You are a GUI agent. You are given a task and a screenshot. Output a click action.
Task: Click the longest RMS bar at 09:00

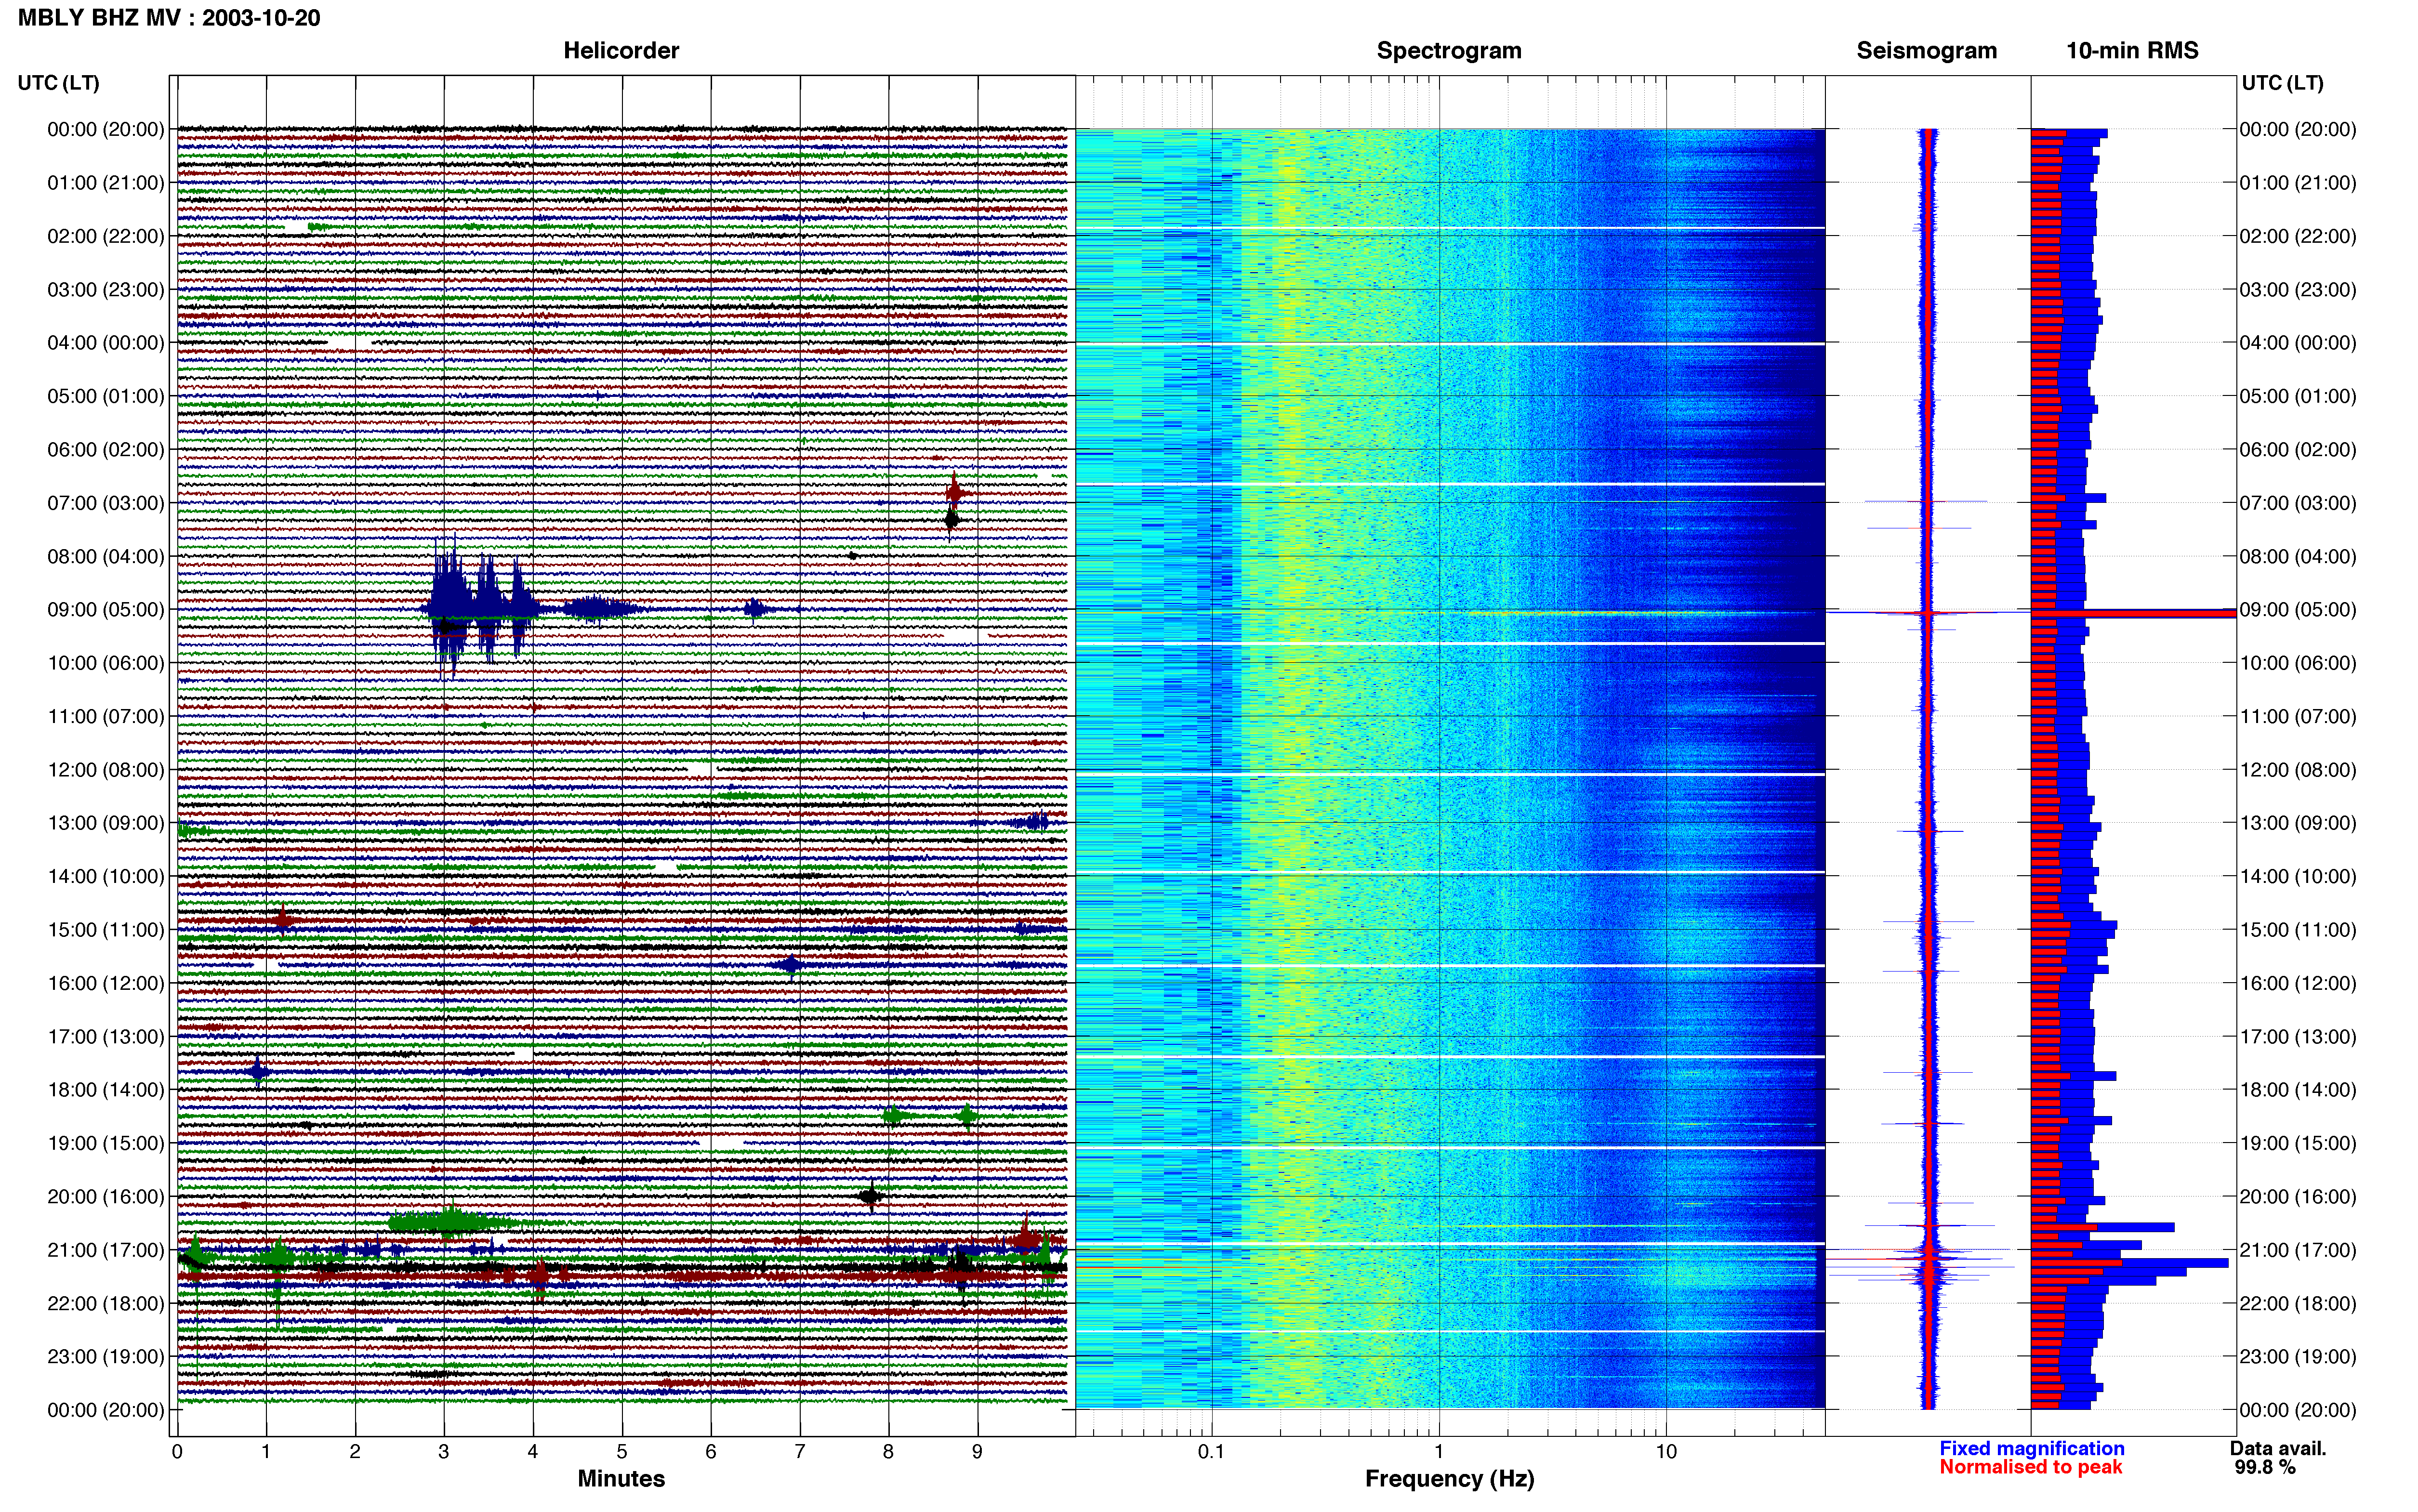(x=2133, y=613)
